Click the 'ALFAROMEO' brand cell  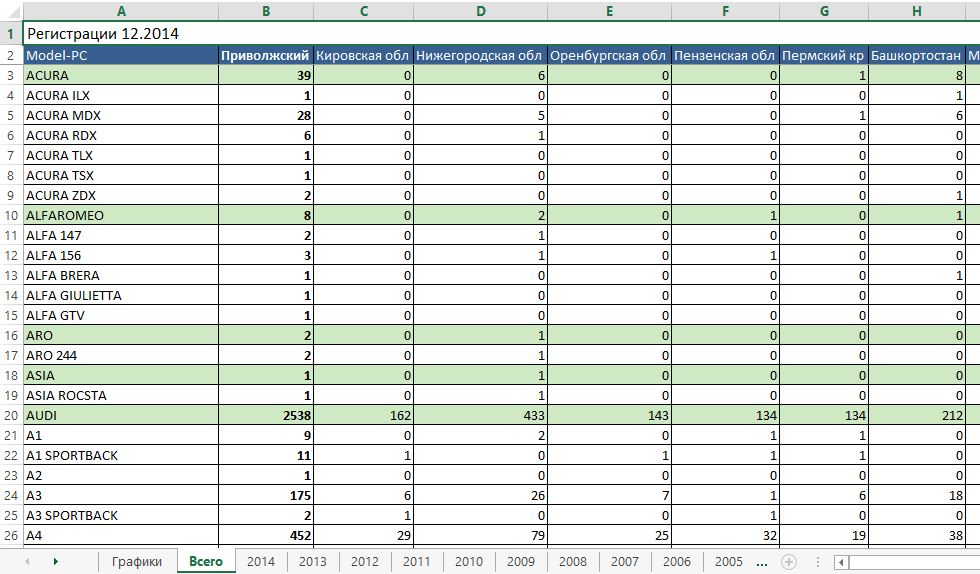[x=121, y=215]
